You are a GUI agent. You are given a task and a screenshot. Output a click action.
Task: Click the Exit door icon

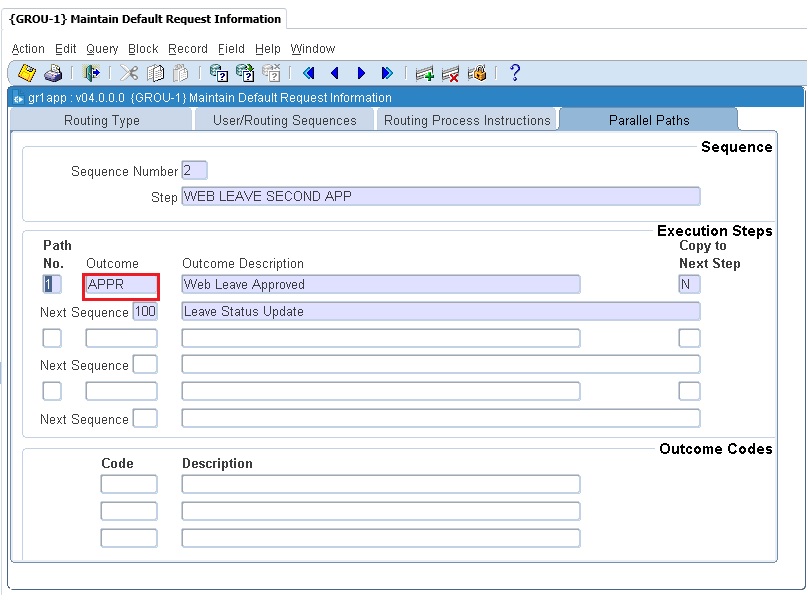pyautogui.click(x=92, y=73)
